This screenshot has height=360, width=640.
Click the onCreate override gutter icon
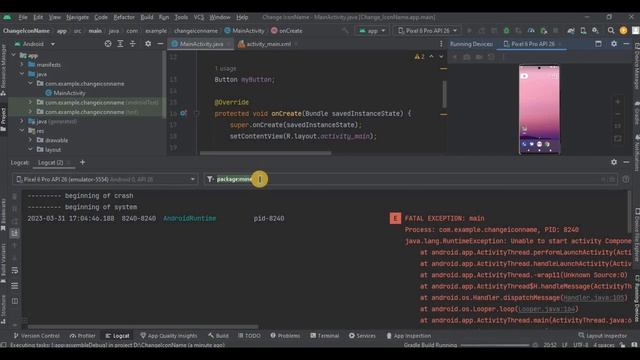(x=183, y=113)
